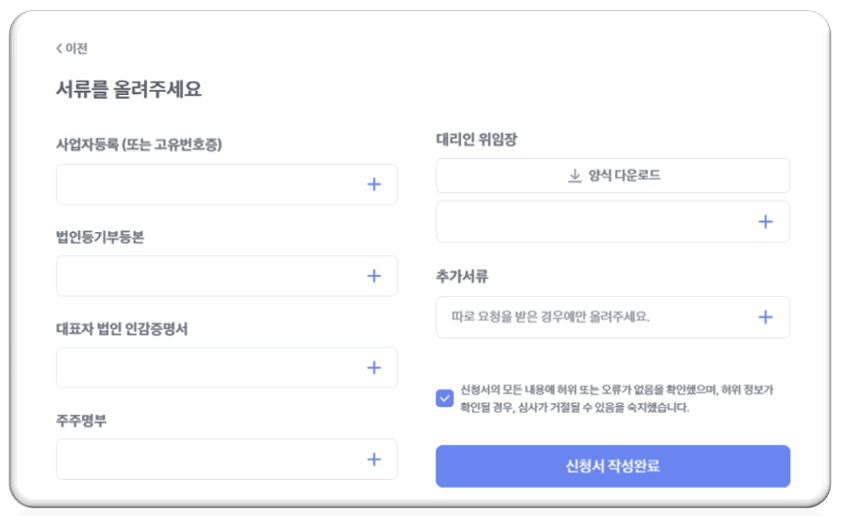Go back via the 이전 link
This screenshot has width=849, height=516.
77,48
